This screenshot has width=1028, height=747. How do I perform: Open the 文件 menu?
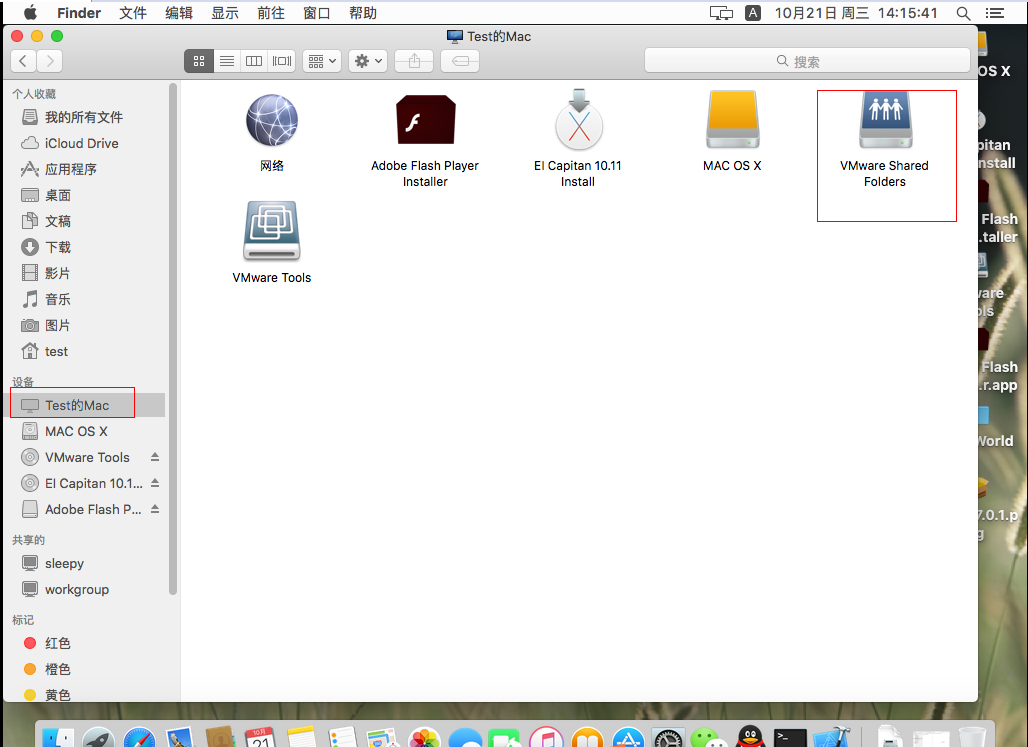click(x=132, y=13)
